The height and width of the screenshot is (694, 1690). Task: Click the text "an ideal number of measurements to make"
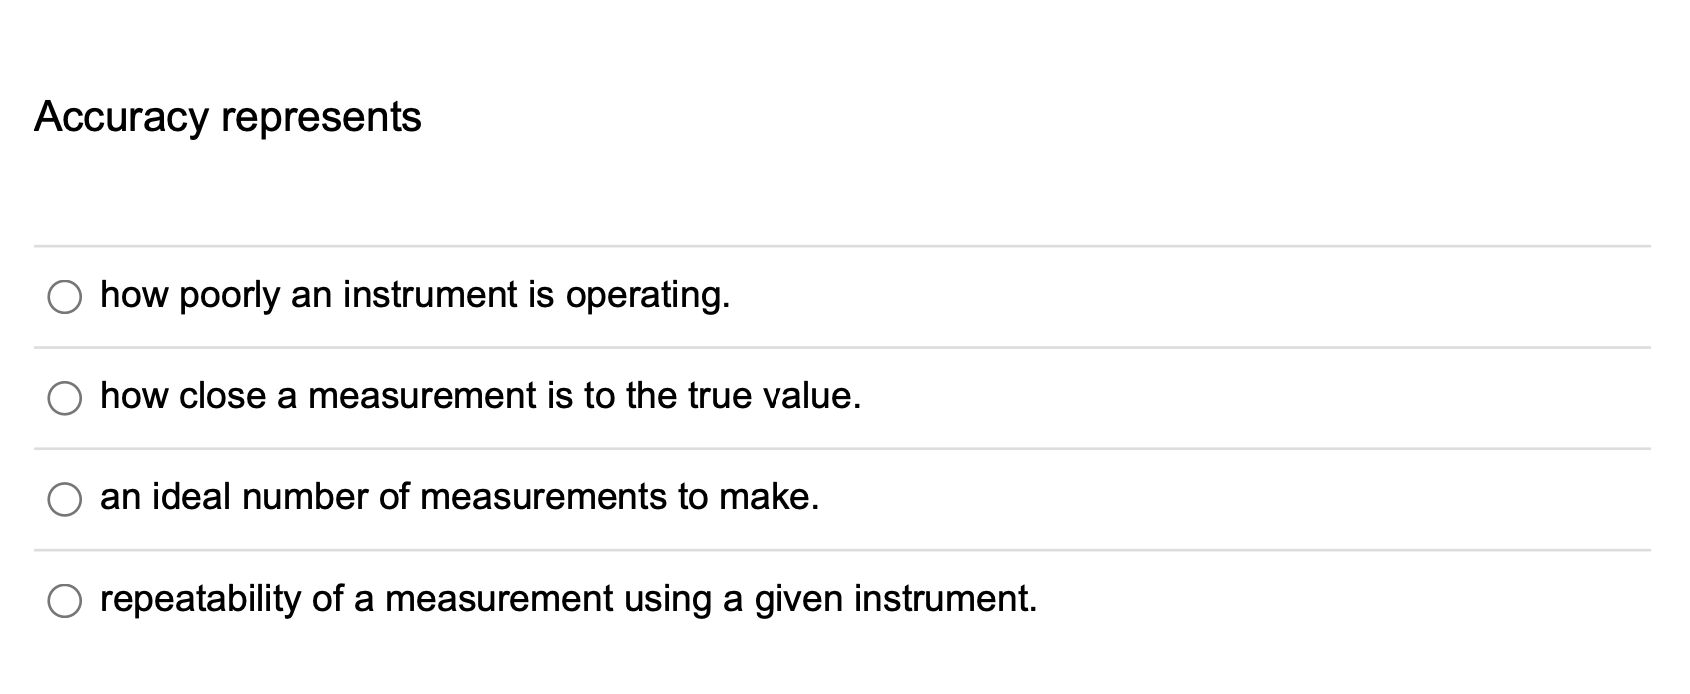[x=459, y=495]
